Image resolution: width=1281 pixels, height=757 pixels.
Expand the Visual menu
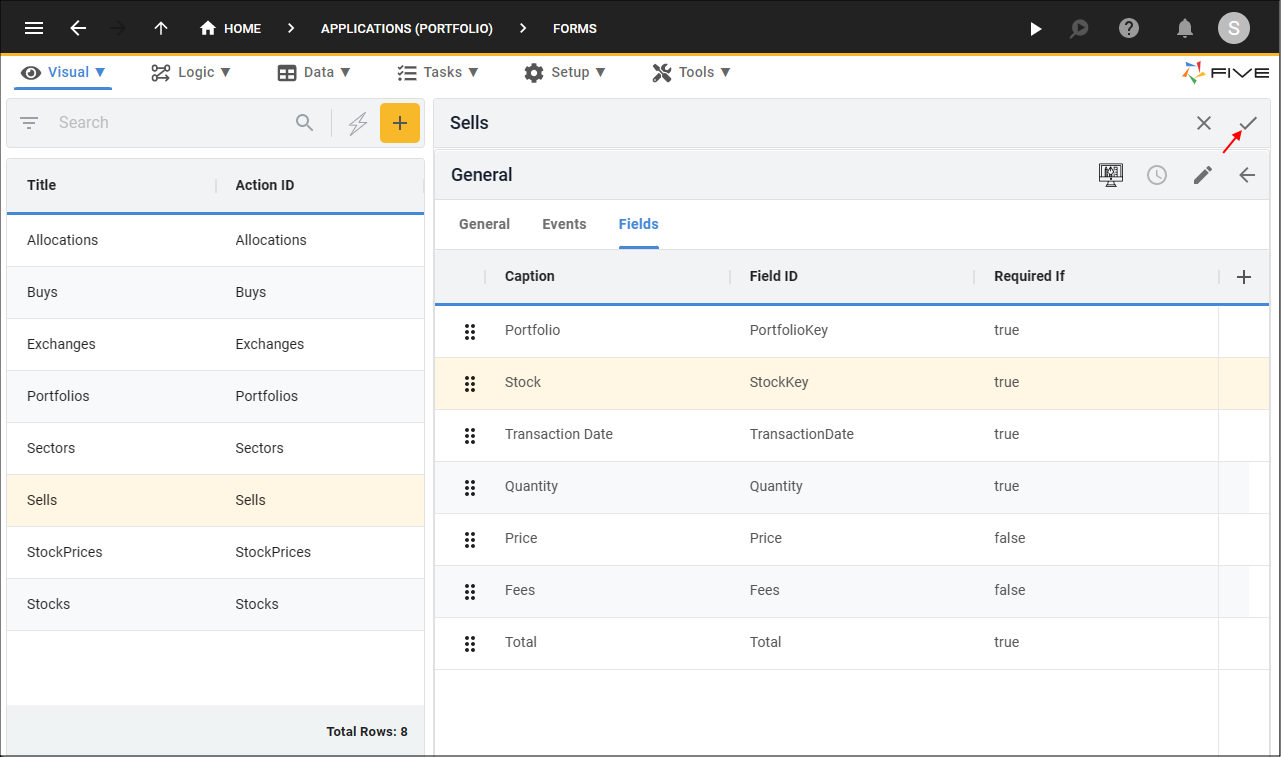click(64, 72)
